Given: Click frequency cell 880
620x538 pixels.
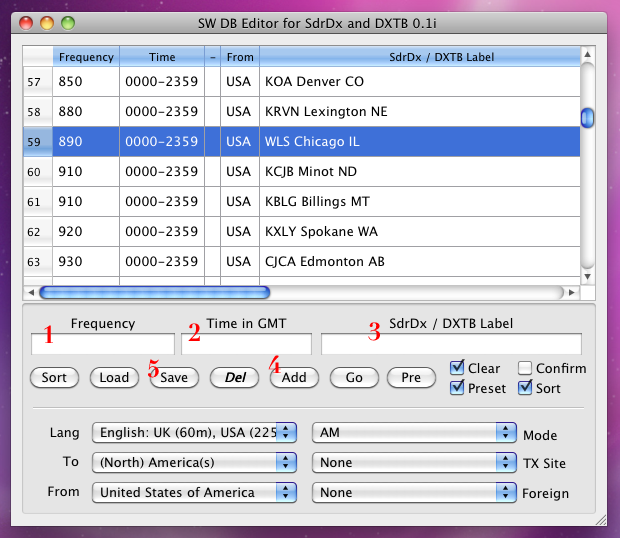Looking at the screenshot, I should pyautogui.click(x=86, y=111).
